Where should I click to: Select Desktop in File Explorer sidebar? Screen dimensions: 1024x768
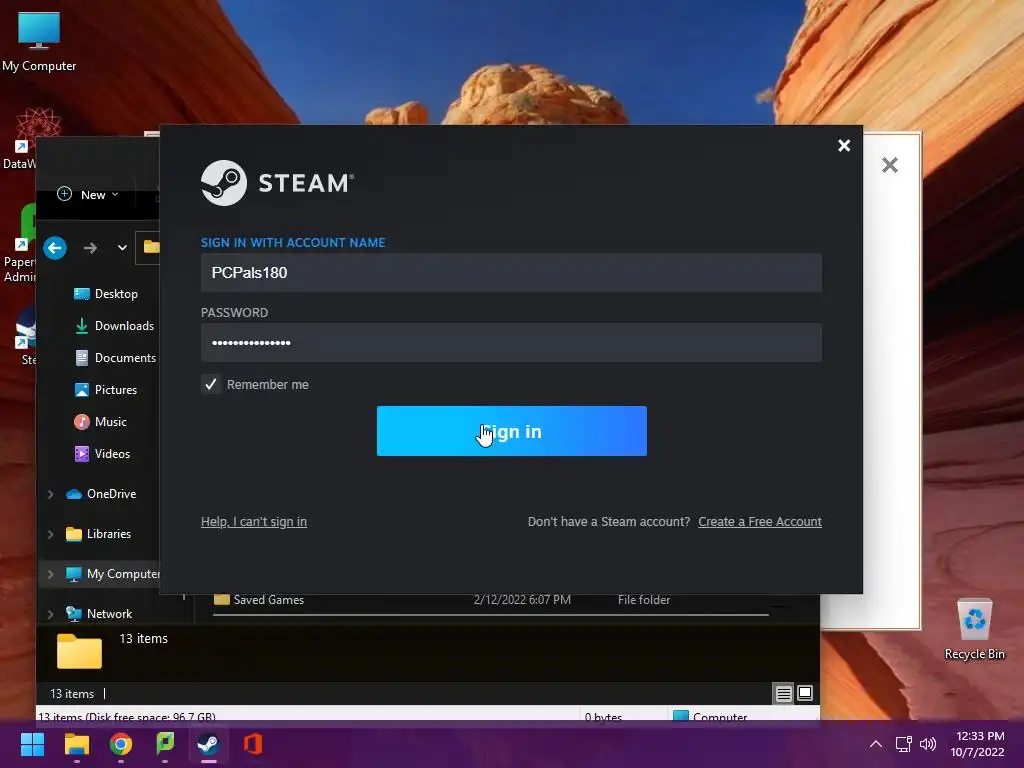(x=116, y=294)
